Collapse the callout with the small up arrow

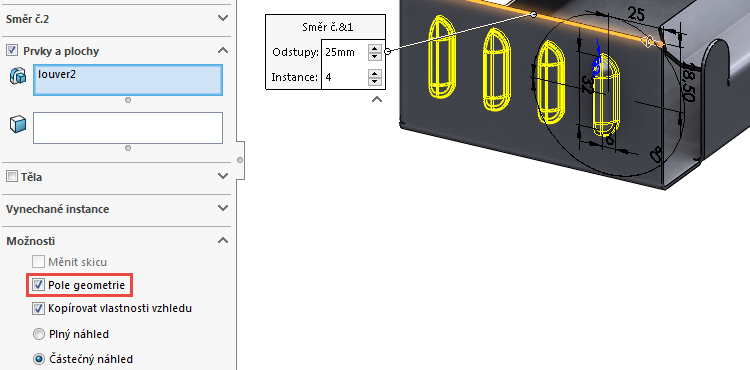coord(377,99)
